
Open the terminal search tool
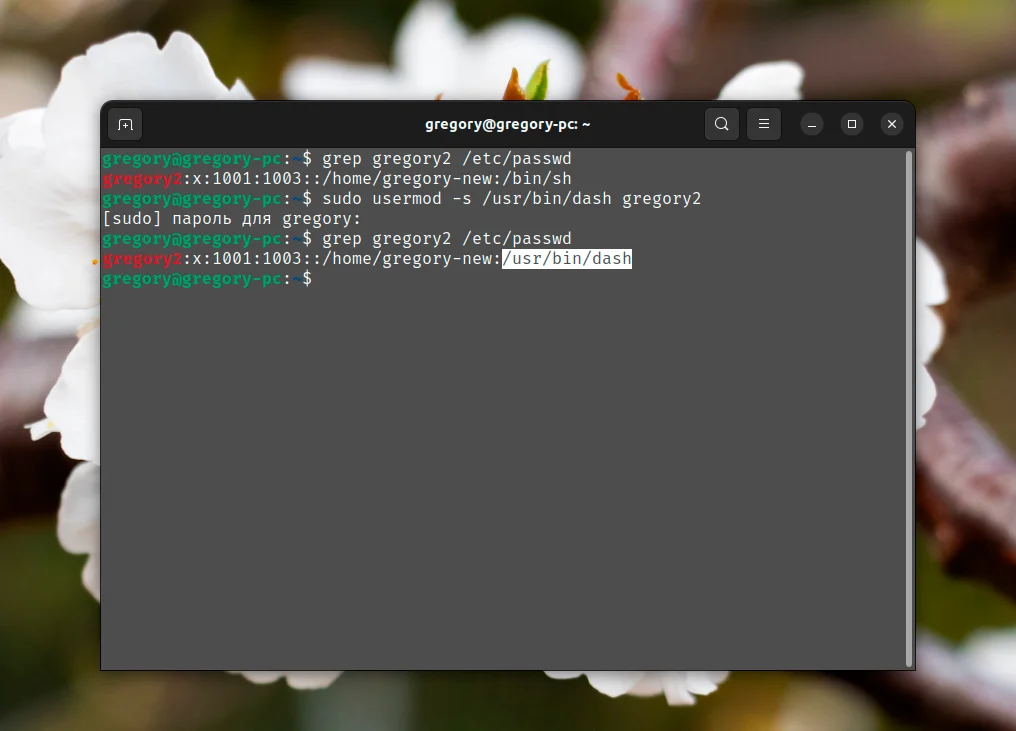[x=721, y=124]
